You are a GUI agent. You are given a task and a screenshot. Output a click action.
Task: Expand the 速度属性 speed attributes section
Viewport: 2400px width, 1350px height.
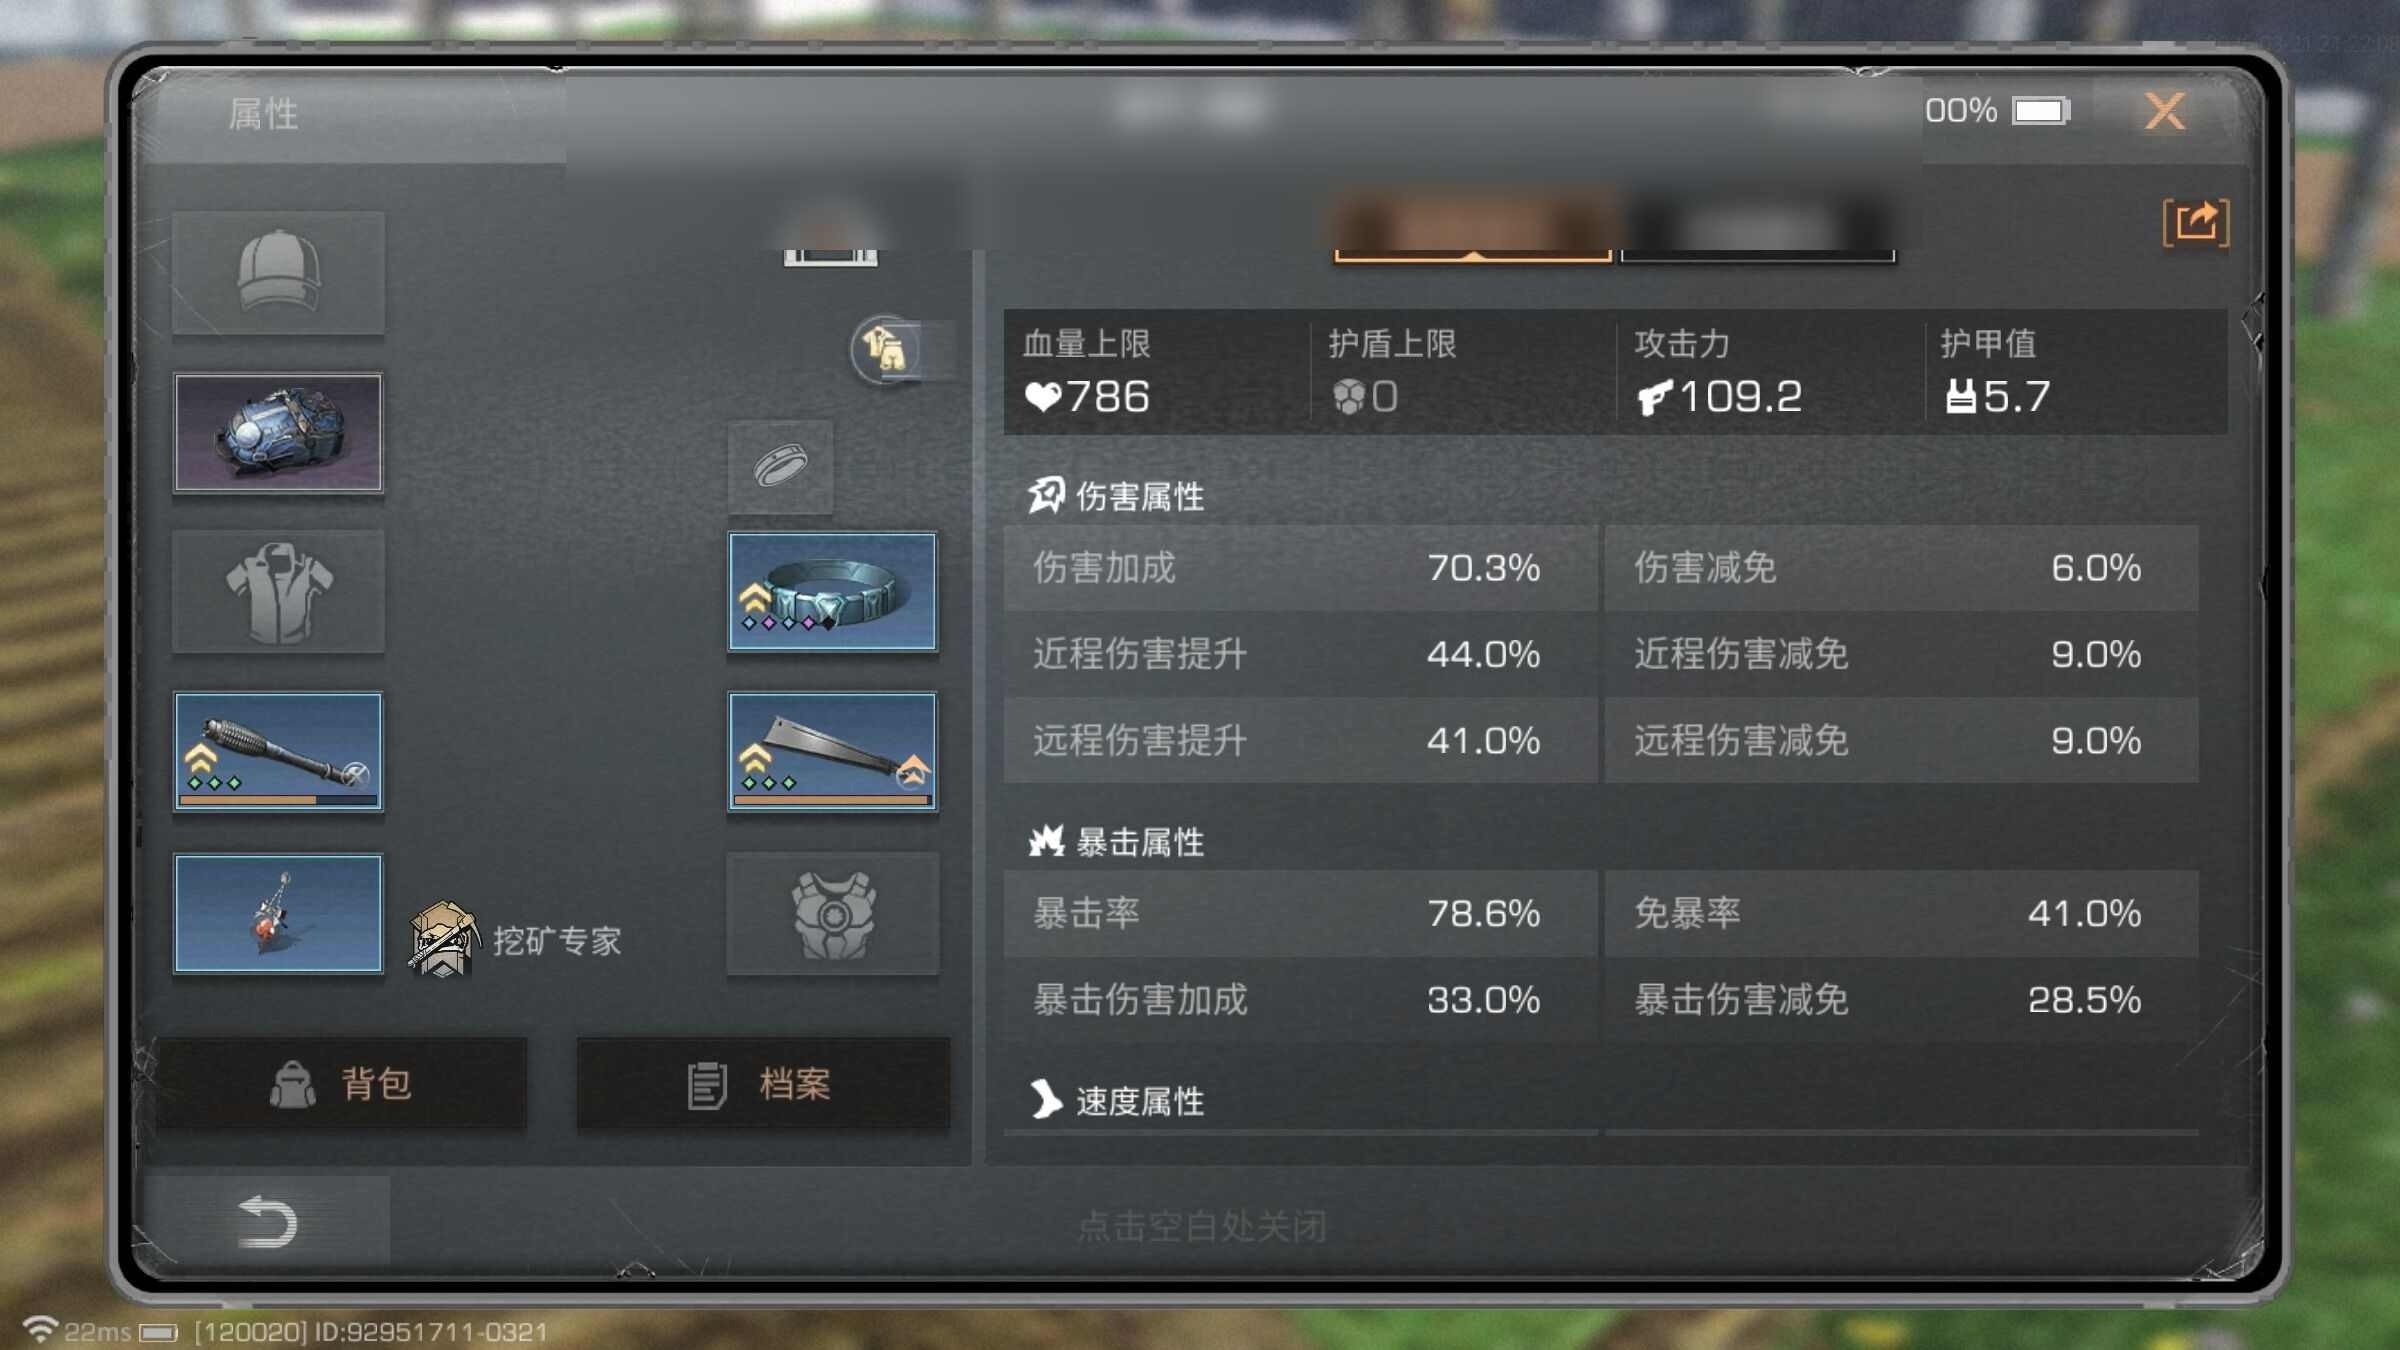[x=1117, y=1100]
